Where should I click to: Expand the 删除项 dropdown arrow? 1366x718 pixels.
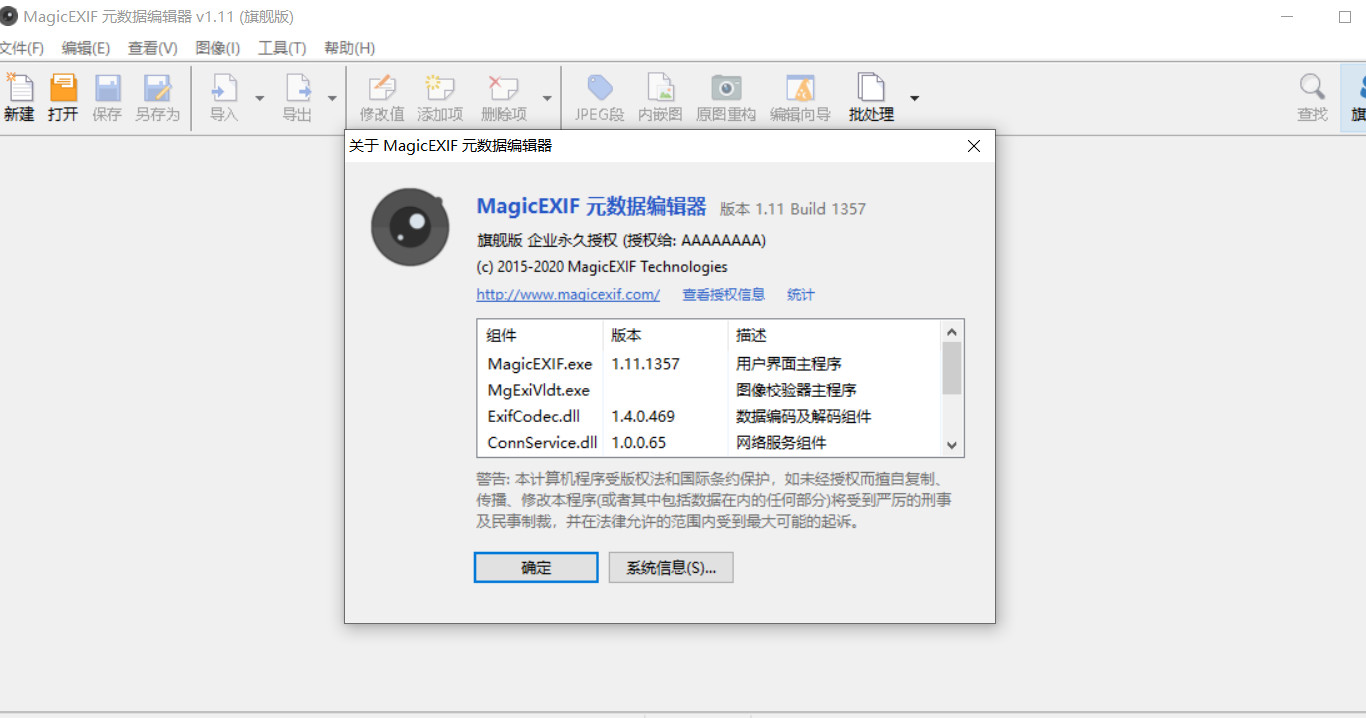point(547,98)
